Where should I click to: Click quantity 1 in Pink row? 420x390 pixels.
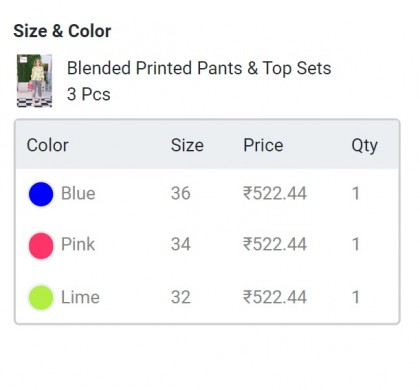click(x=356, y=244)
